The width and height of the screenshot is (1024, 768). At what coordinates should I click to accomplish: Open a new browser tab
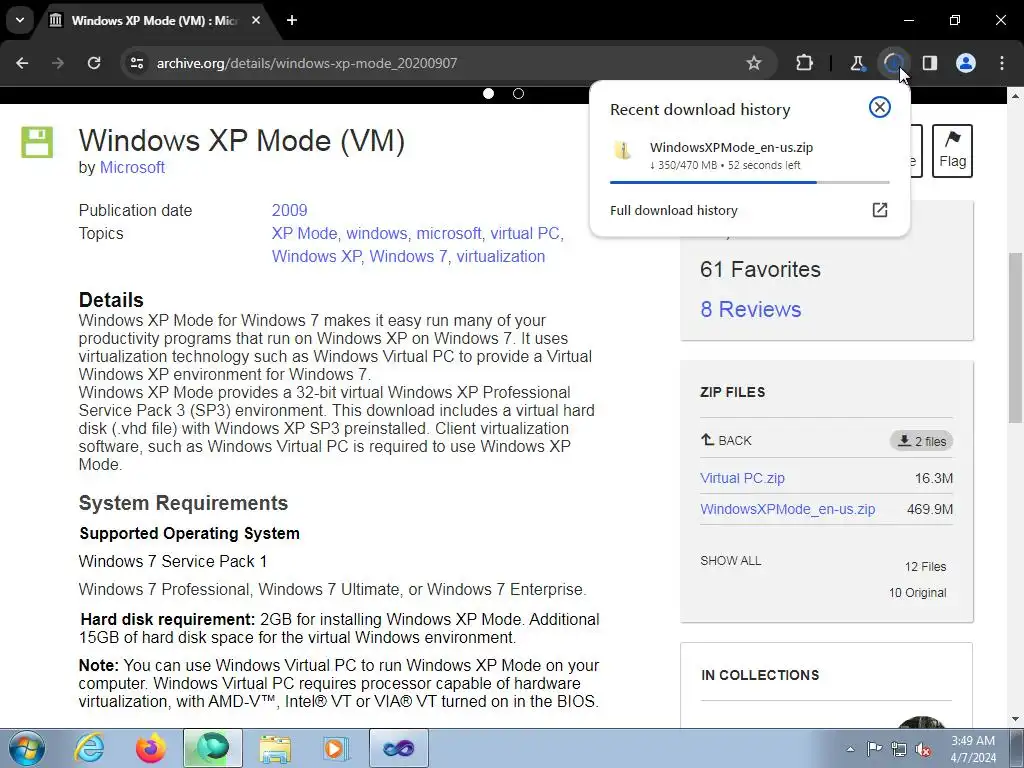tap(292, 20)
